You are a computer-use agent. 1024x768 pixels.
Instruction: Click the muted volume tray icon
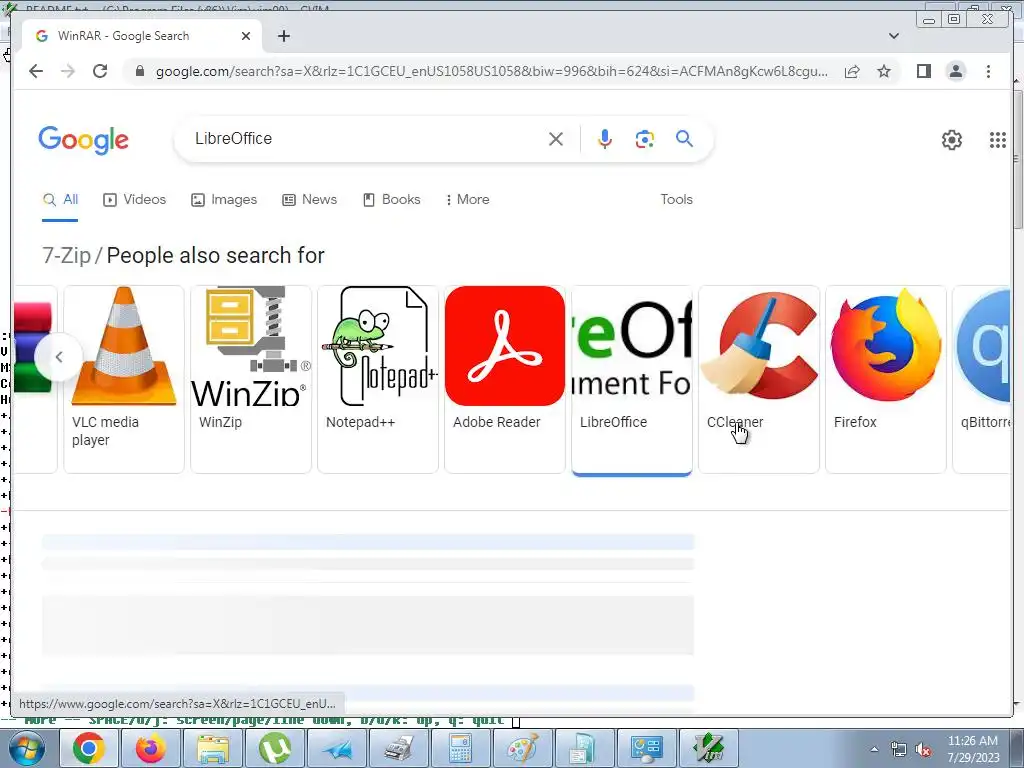923,750
